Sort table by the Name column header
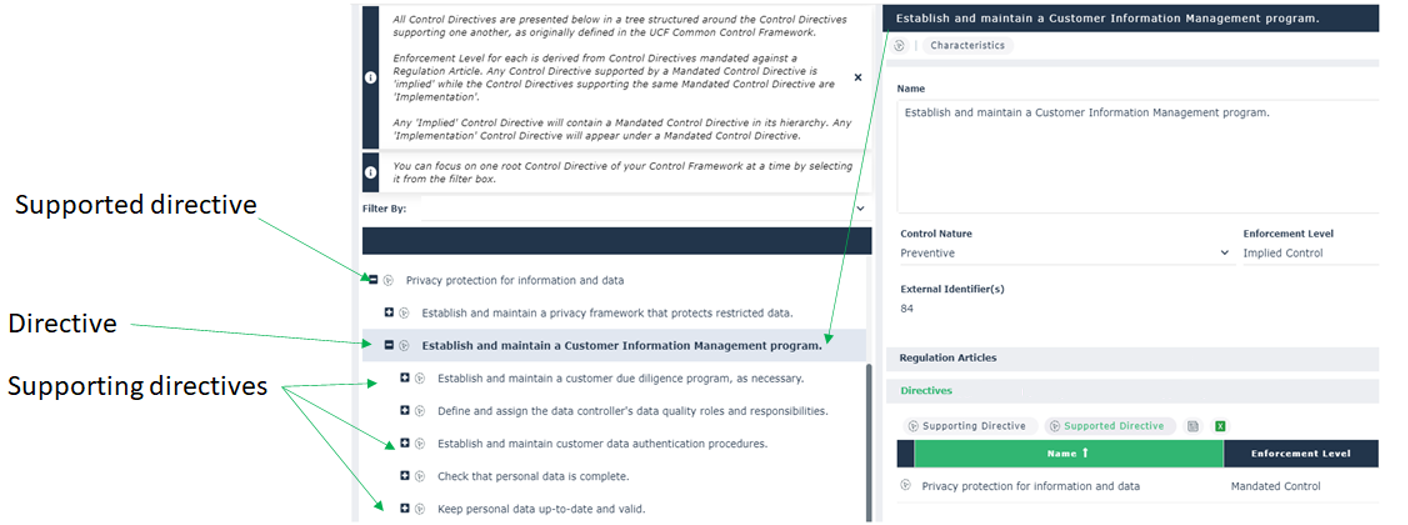This screenshot has height=525, width=1408. 1067,454
